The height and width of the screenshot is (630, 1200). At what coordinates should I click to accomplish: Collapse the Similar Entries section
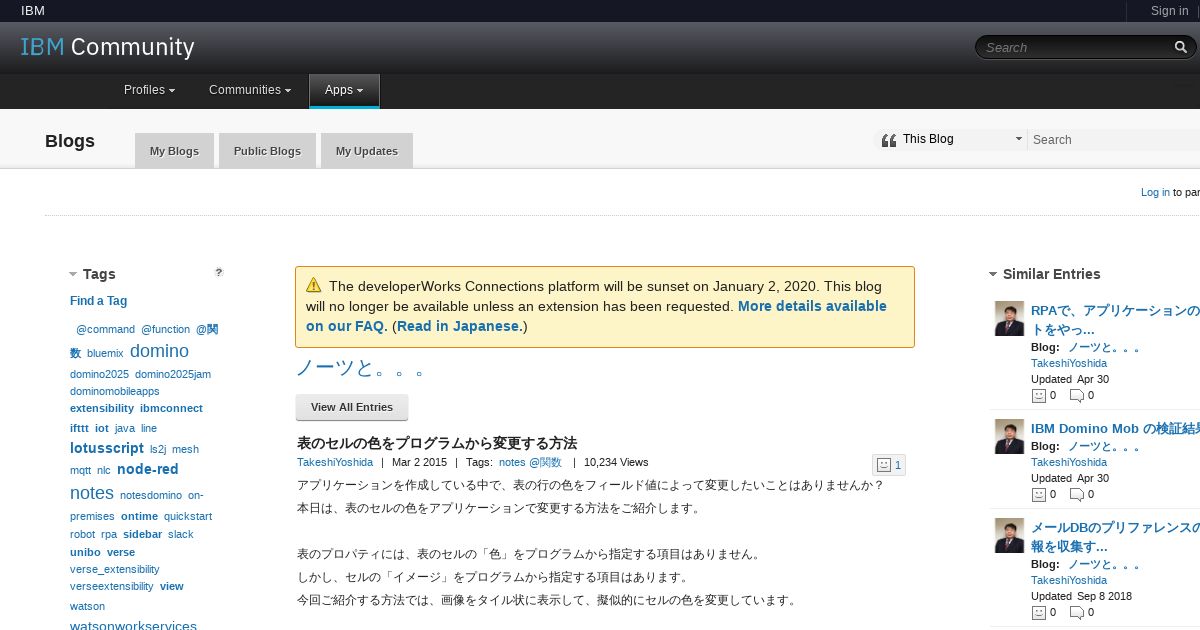pos(993,274)
